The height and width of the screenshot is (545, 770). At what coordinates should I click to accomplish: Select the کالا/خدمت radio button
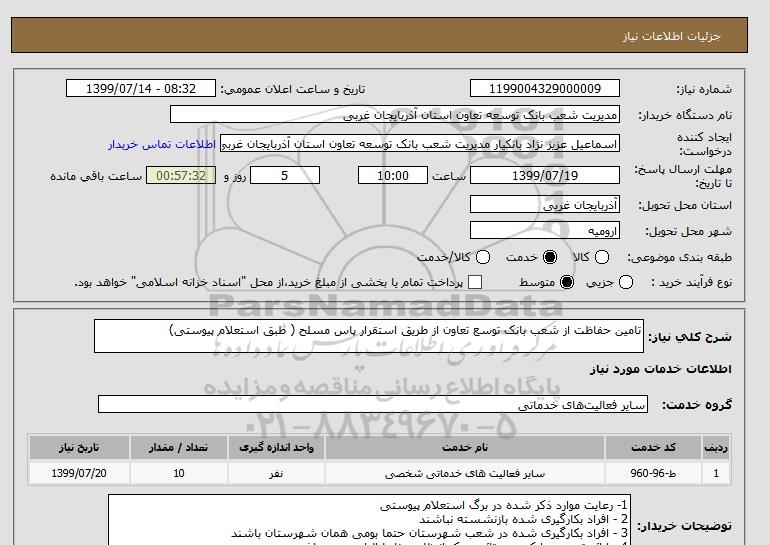(x=483, y=257)
